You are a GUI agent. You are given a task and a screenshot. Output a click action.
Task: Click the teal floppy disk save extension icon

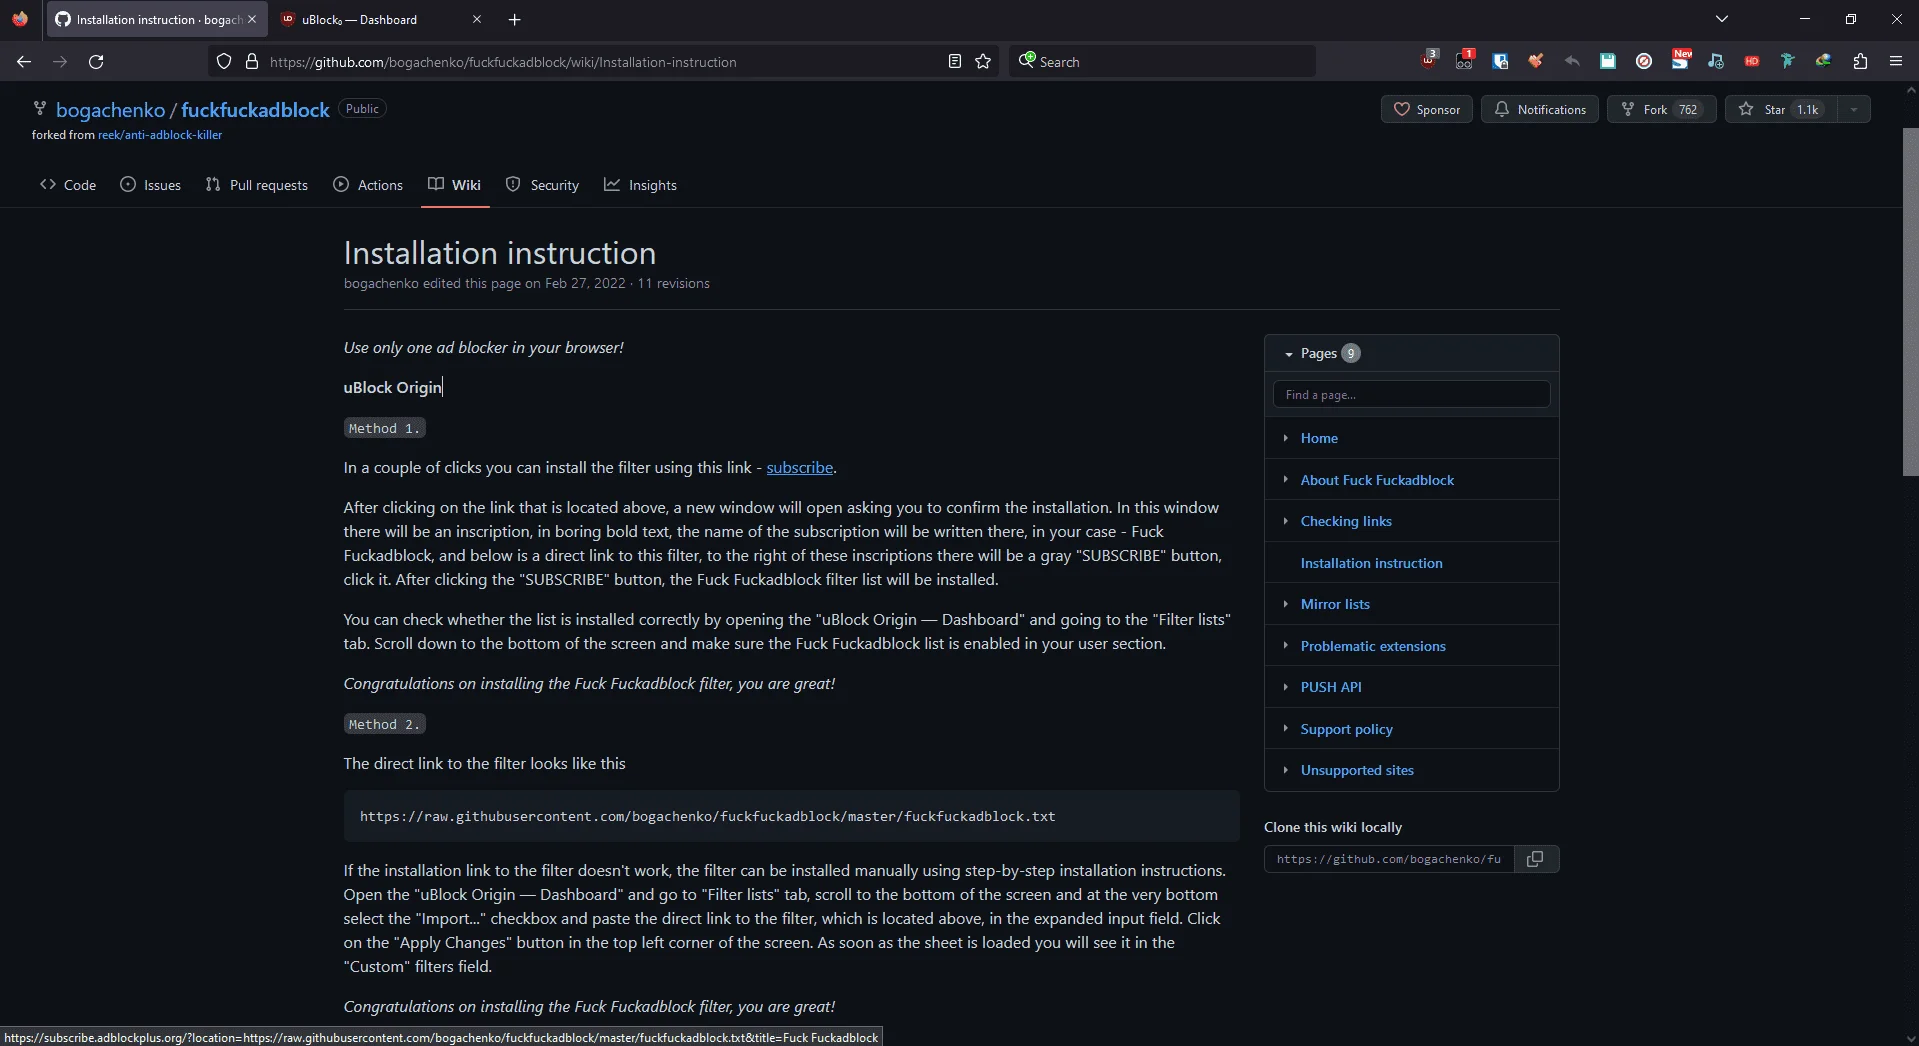pyautogui.click(x=1608, y=61)
